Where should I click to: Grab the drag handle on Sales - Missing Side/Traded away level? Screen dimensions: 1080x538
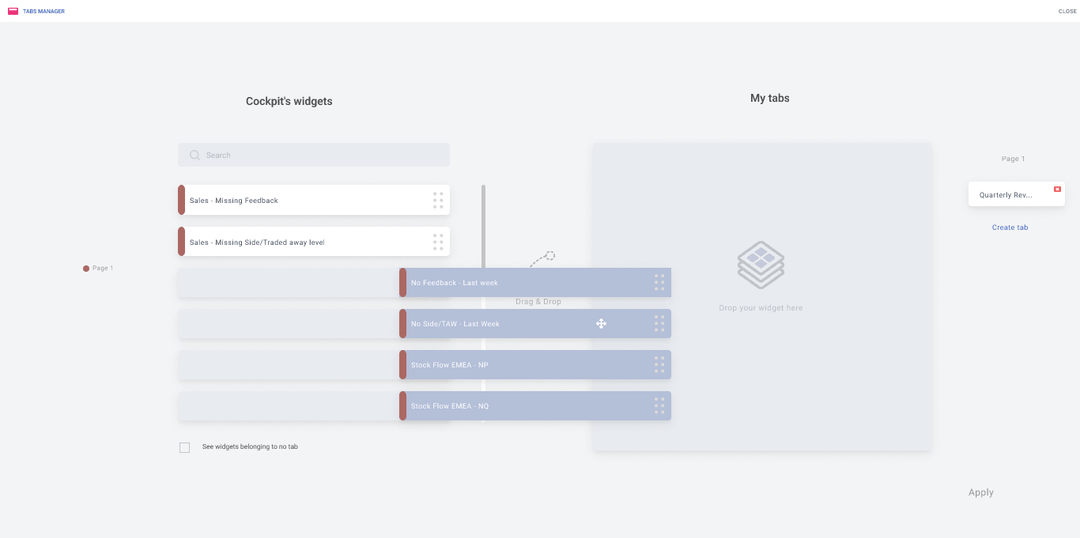pos(438,242)
